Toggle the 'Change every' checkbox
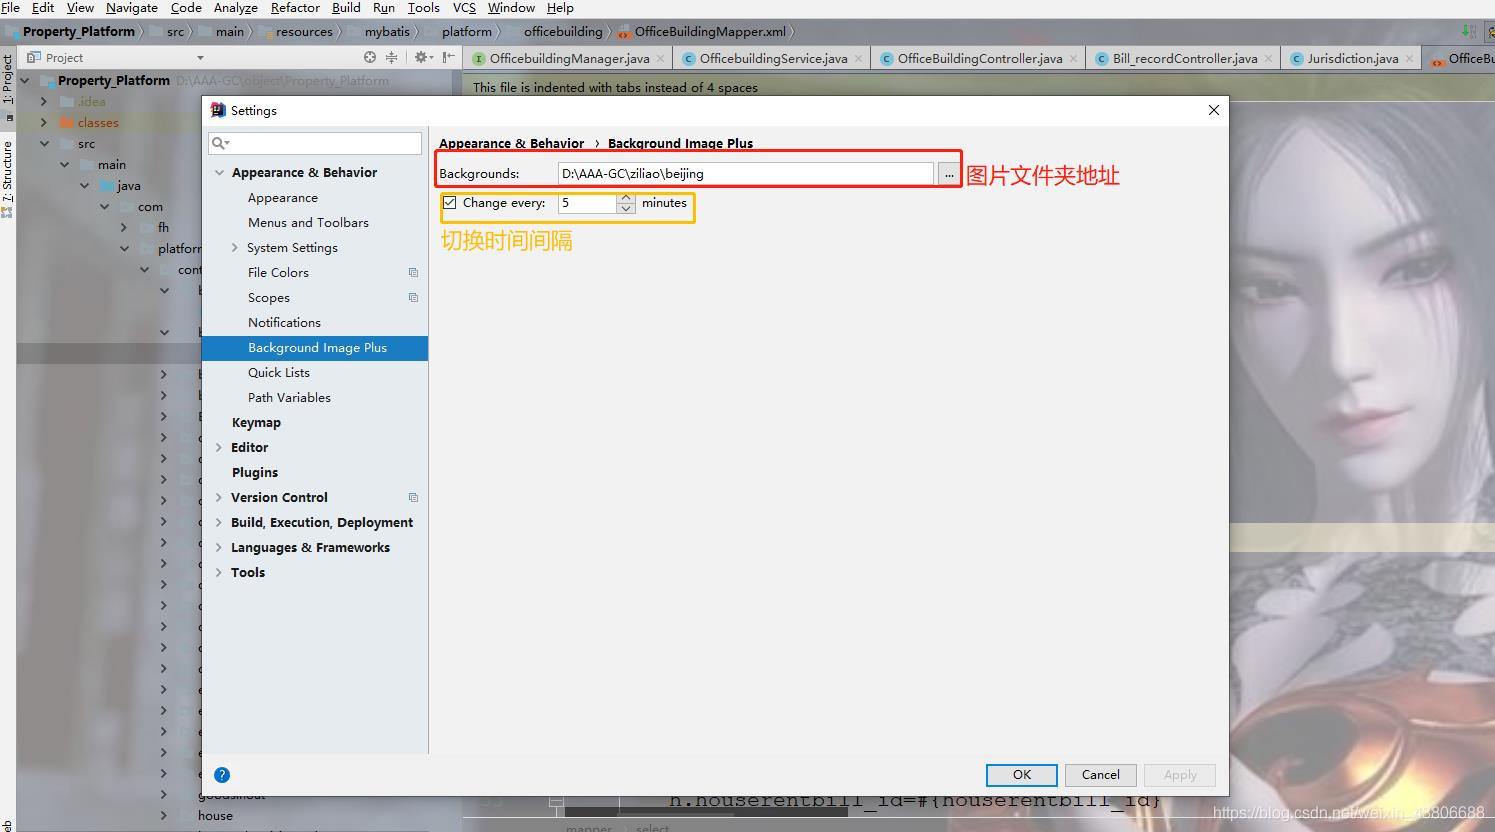1495x832 pixels. [450, 203]
